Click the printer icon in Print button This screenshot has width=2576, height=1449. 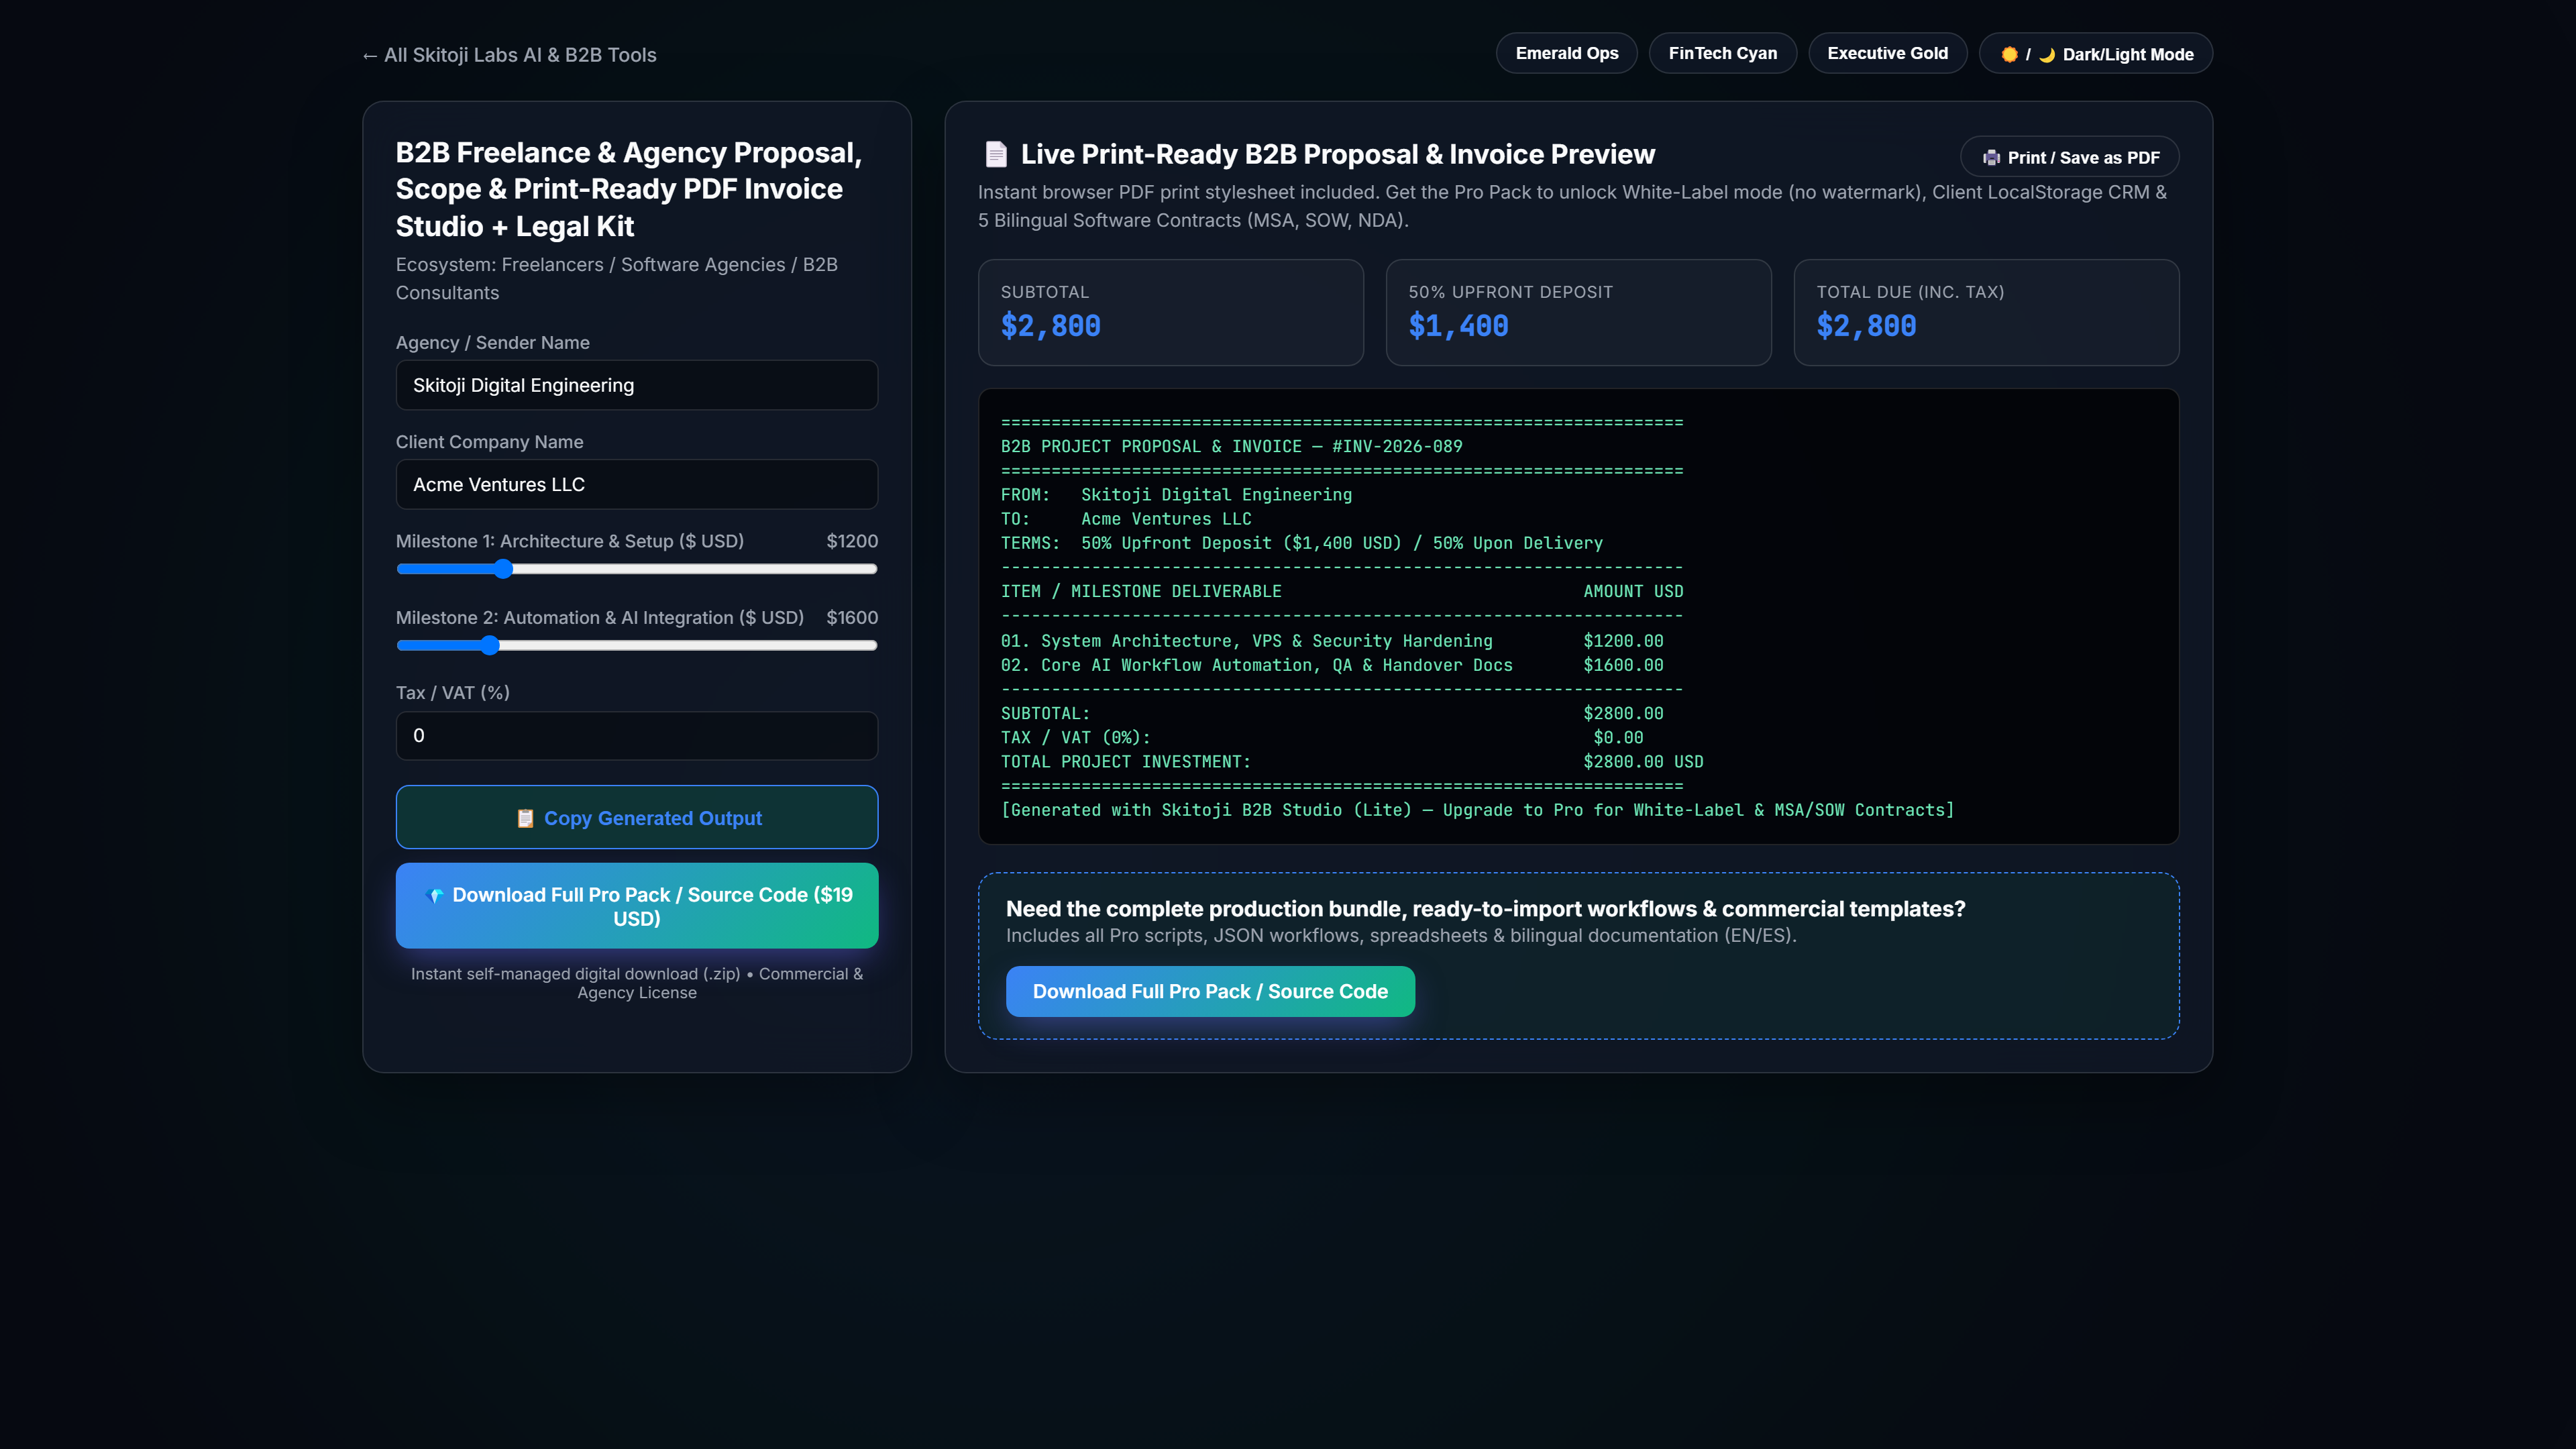pos(1991,157)
